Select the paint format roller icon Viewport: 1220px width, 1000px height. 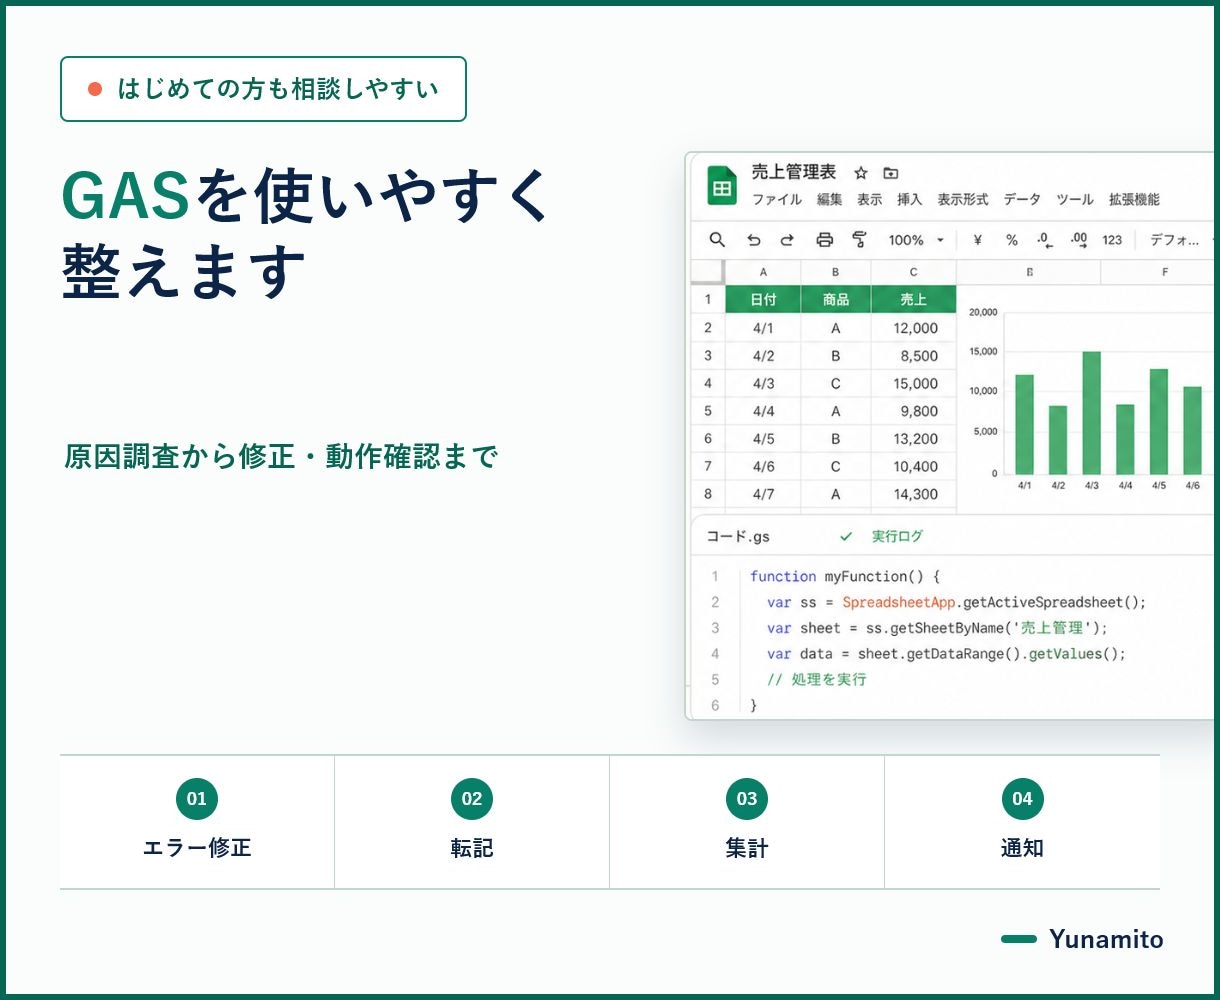coord(859,240)
